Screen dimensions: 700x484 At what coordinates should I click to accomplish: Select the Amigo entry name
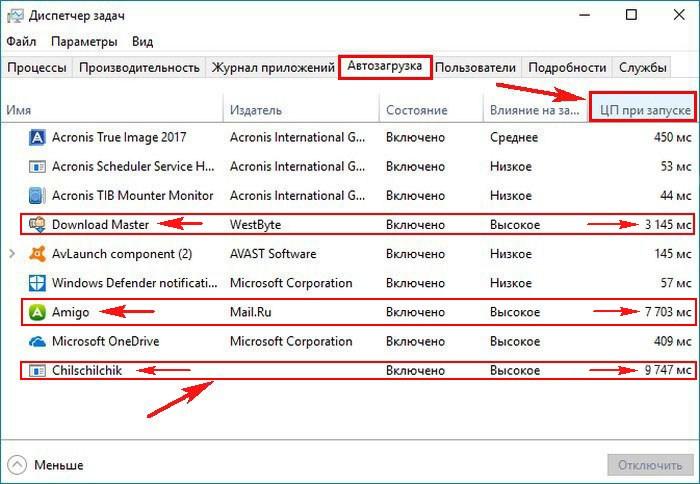coord(71,312)
